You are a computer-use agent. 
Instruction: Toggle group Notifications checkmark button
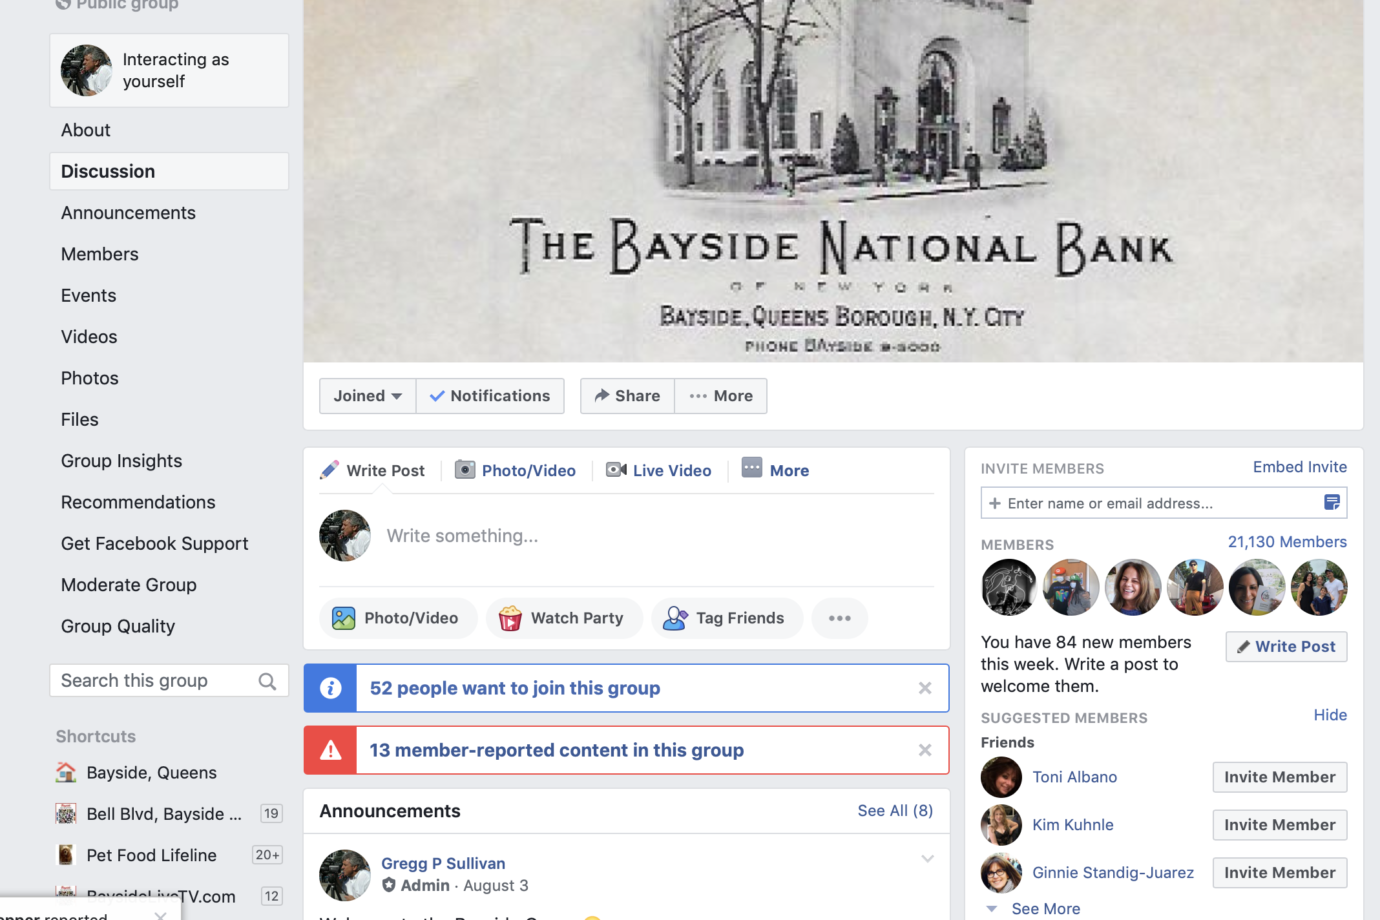[x=490, y=396]
